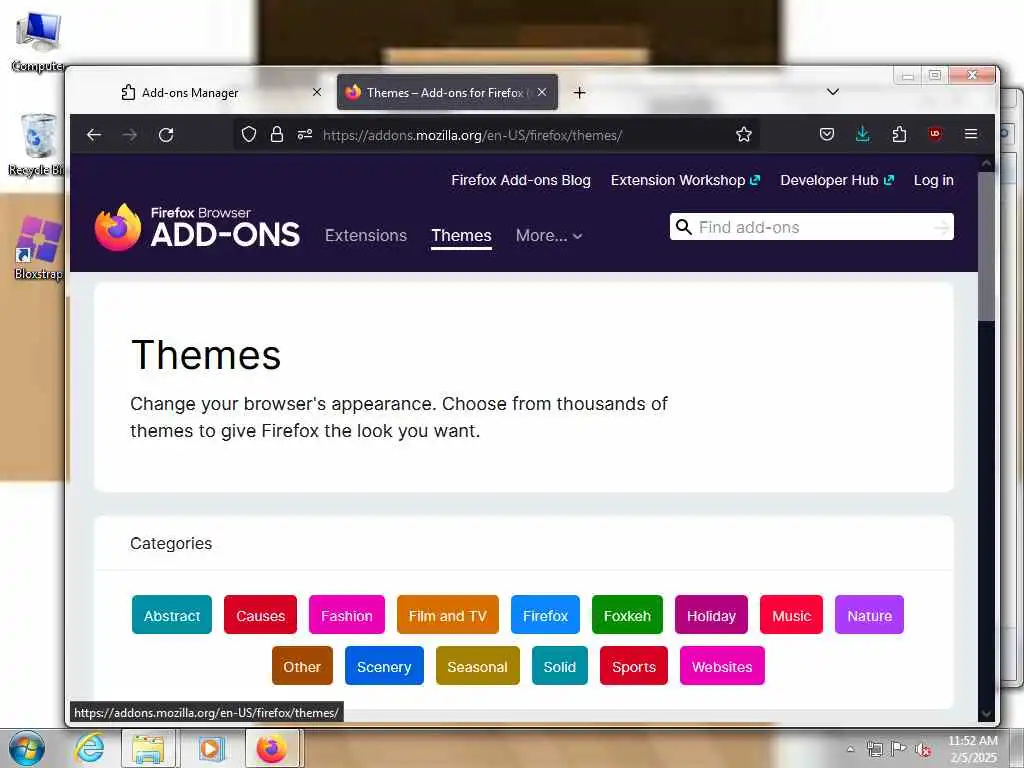Bookmark this page with the star
The image size is (1024, 768).
[x=744, y=135]
